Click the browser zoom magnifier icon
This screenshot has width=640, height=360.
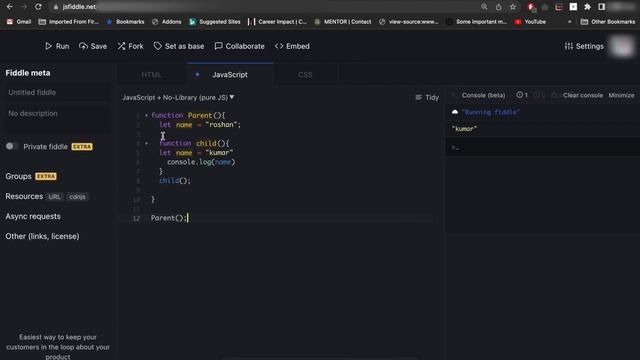[484, 7]
